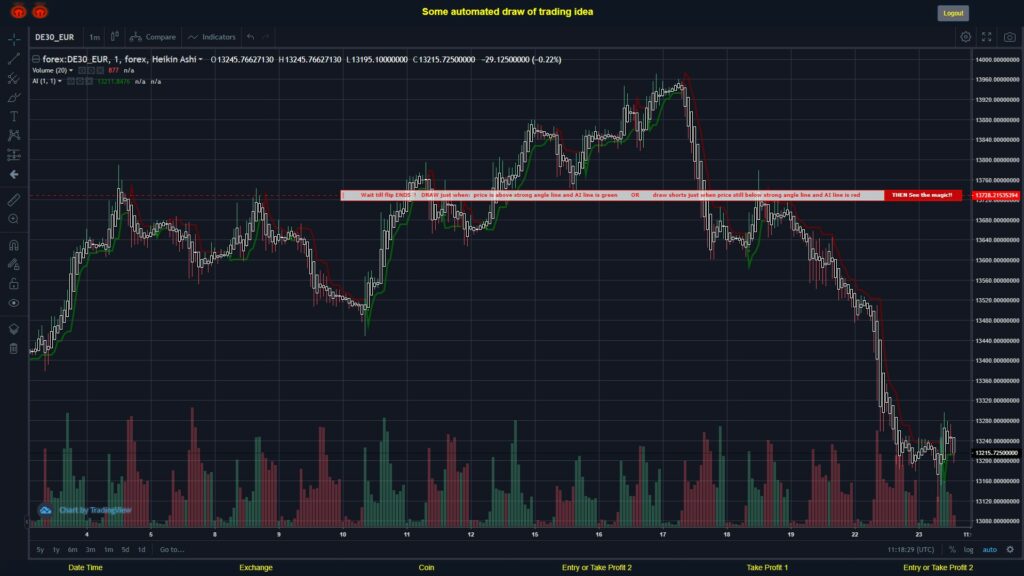Click the Go to... date button
Image resolution: width=1024 pixels, height=576 pixels.
point(172,550)
